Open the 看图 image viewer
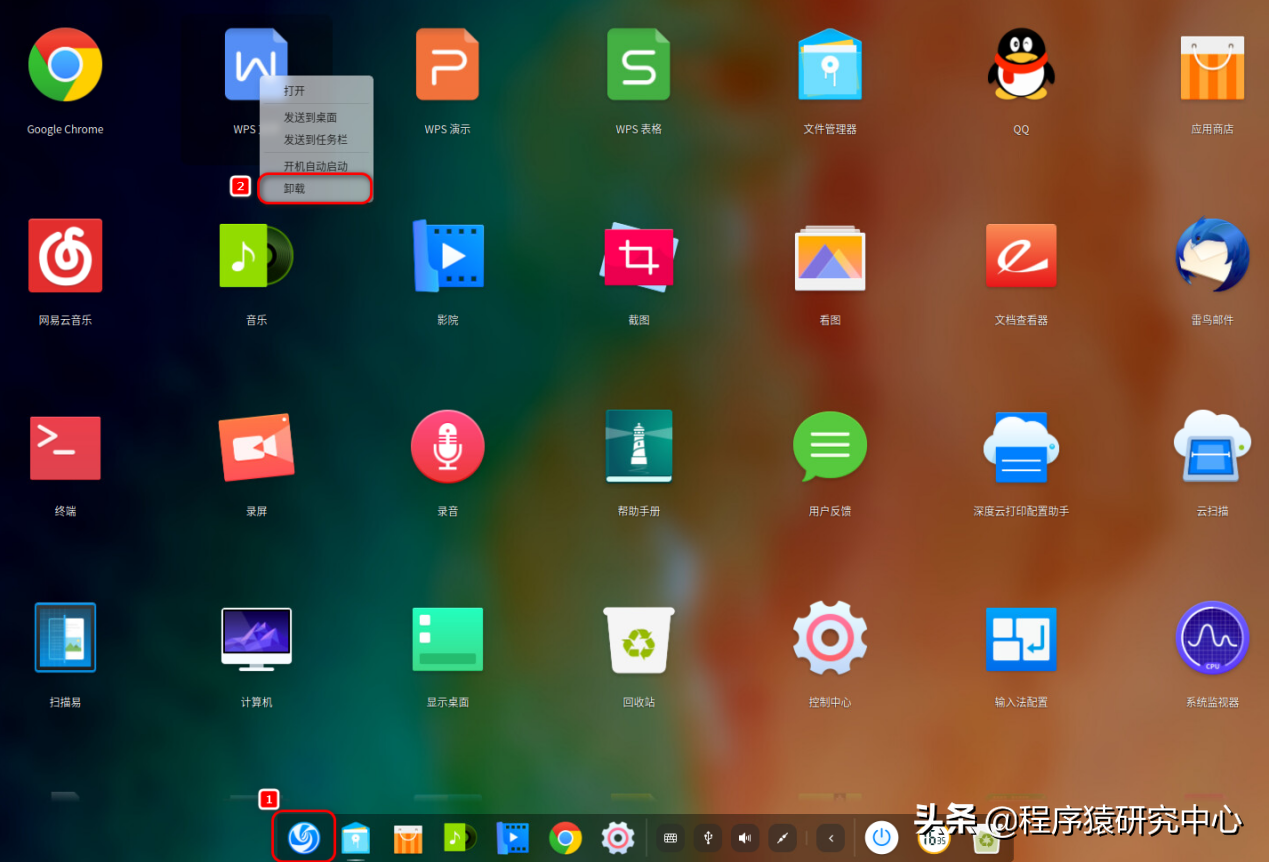 830,257
